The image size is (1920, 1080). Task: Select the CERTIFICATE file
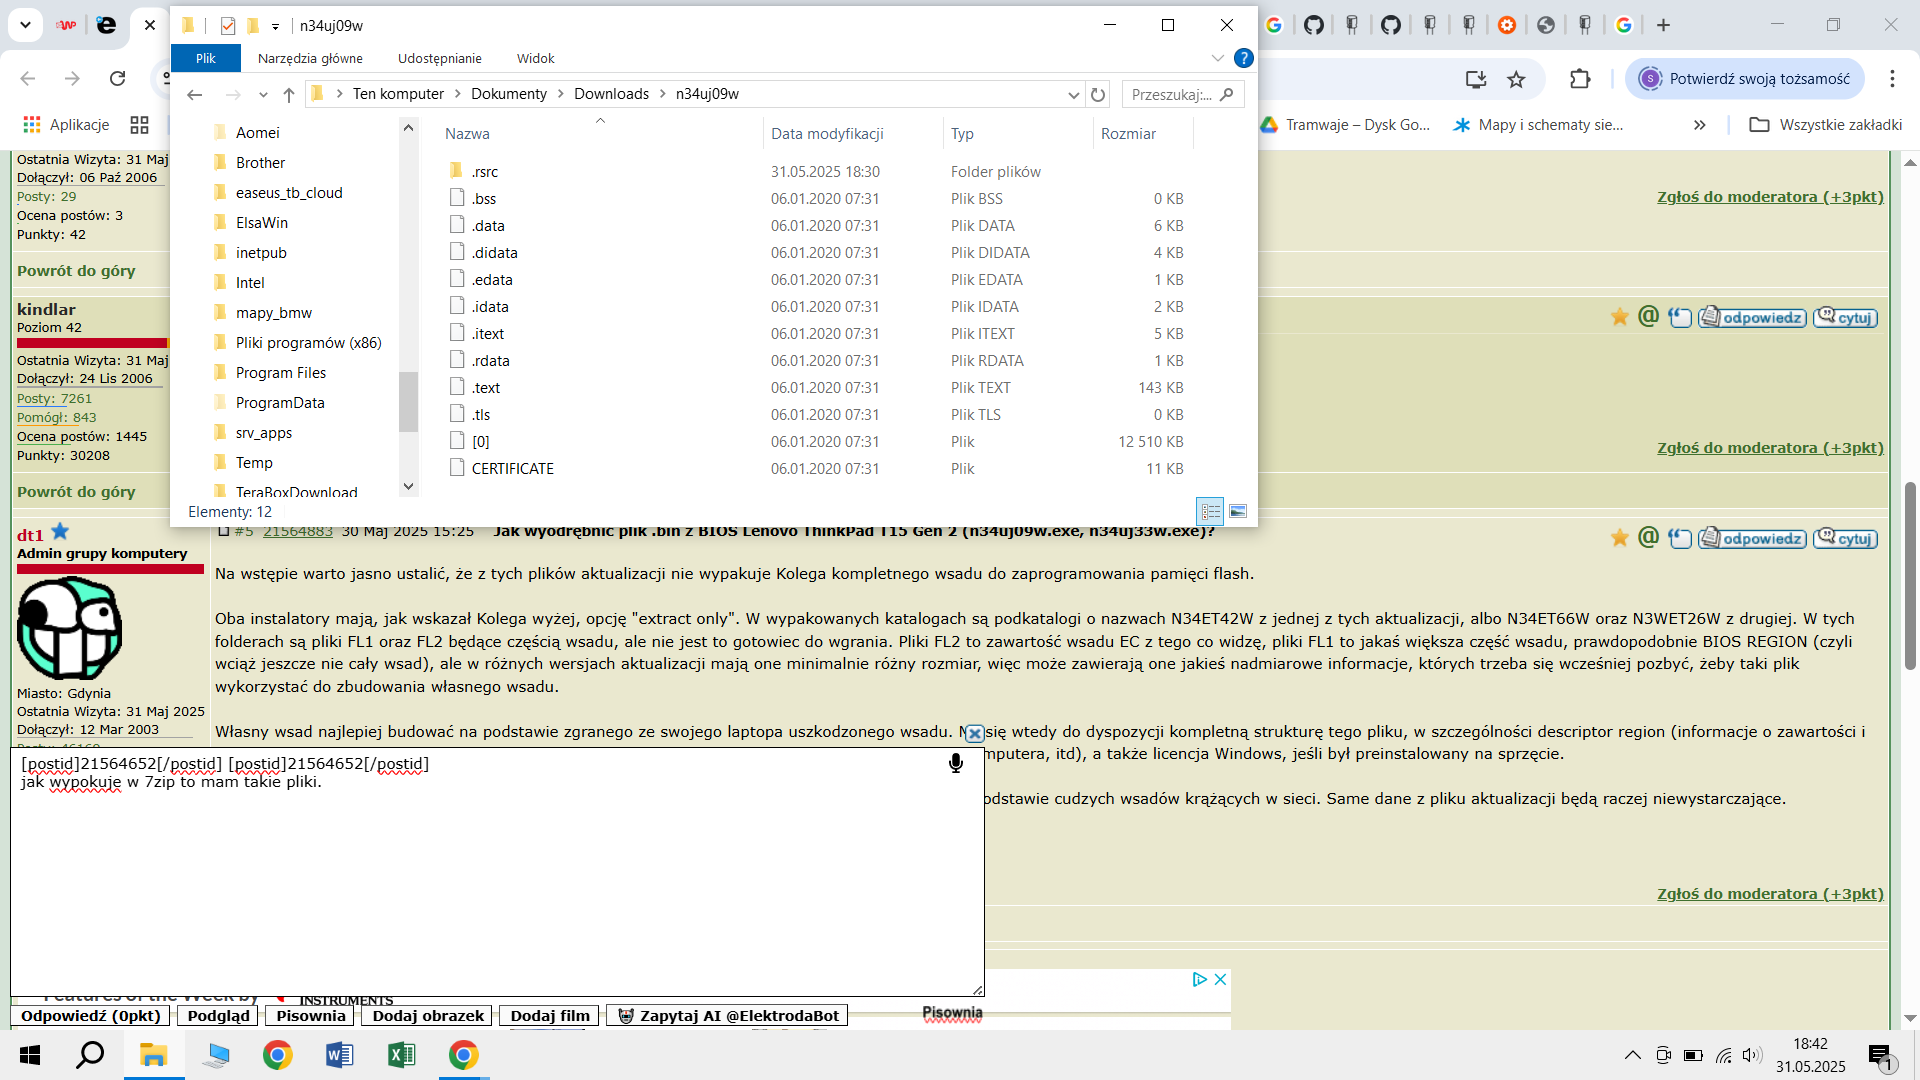[x=513, y=469]
